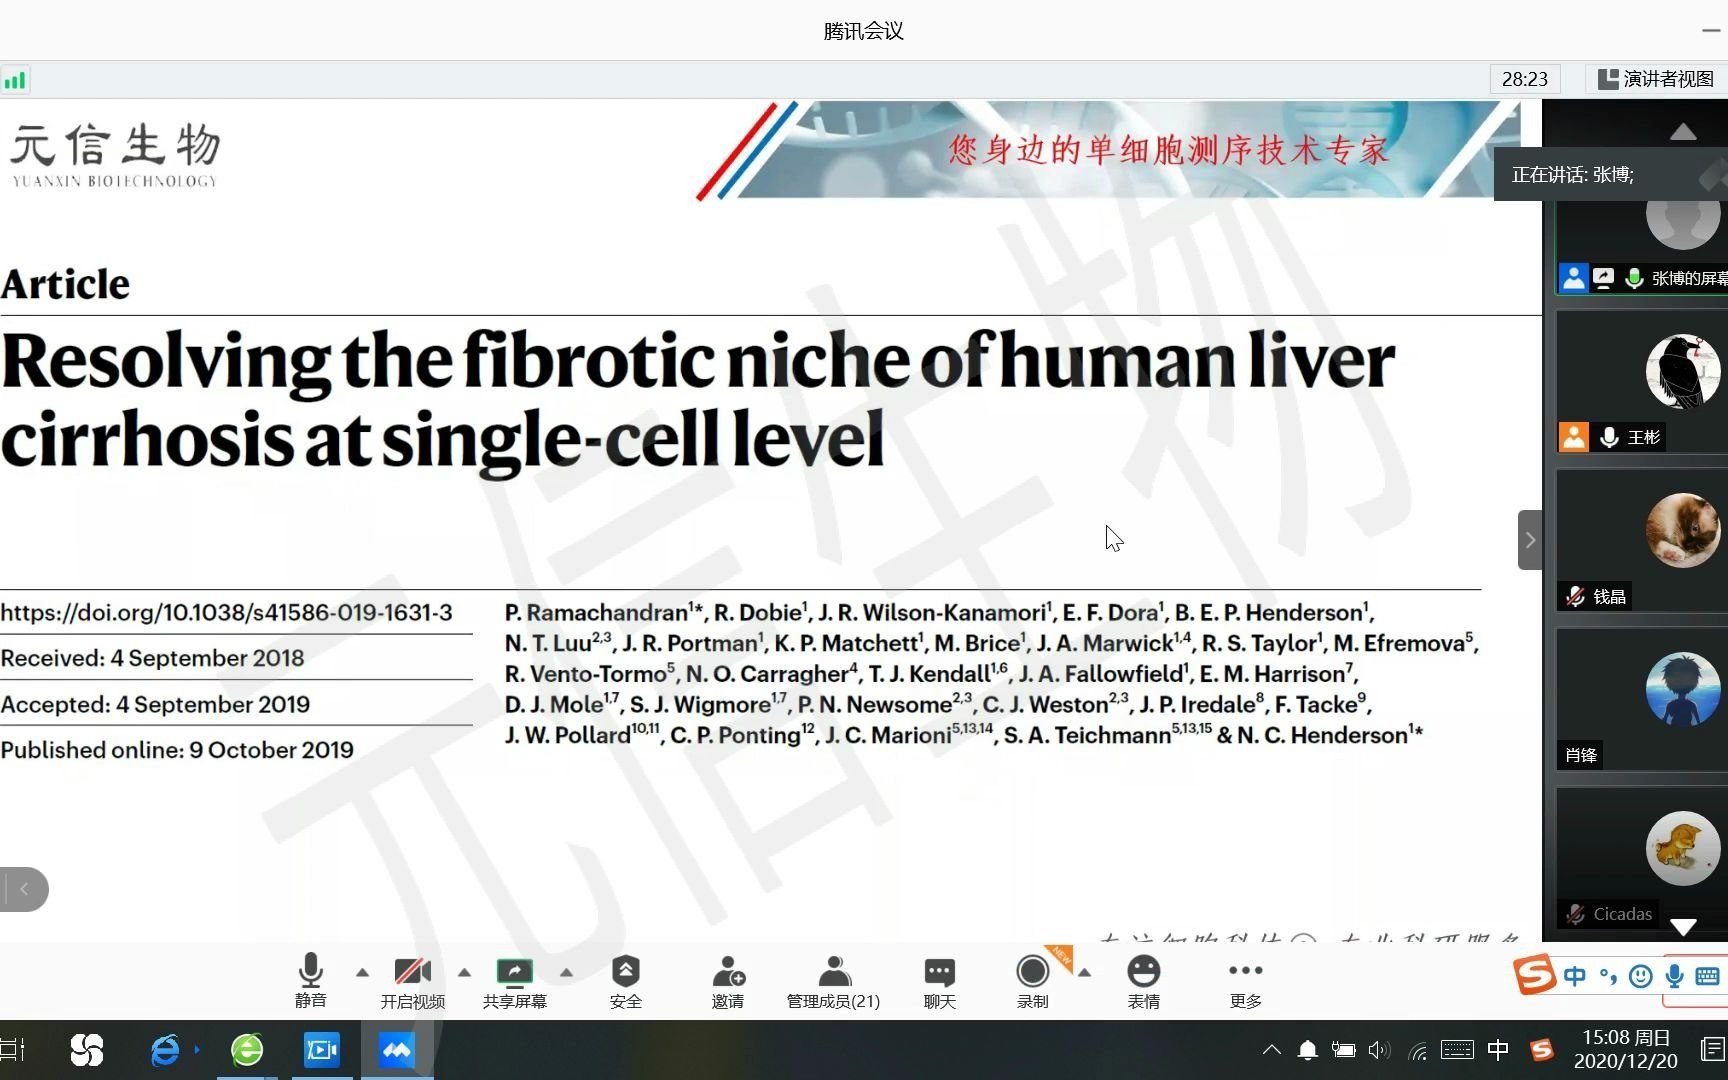This screenshot has height=1080, width=1728.
Task: Toggle Windows IME 中 indicator in tray
Action: tap(1498, 1050)
